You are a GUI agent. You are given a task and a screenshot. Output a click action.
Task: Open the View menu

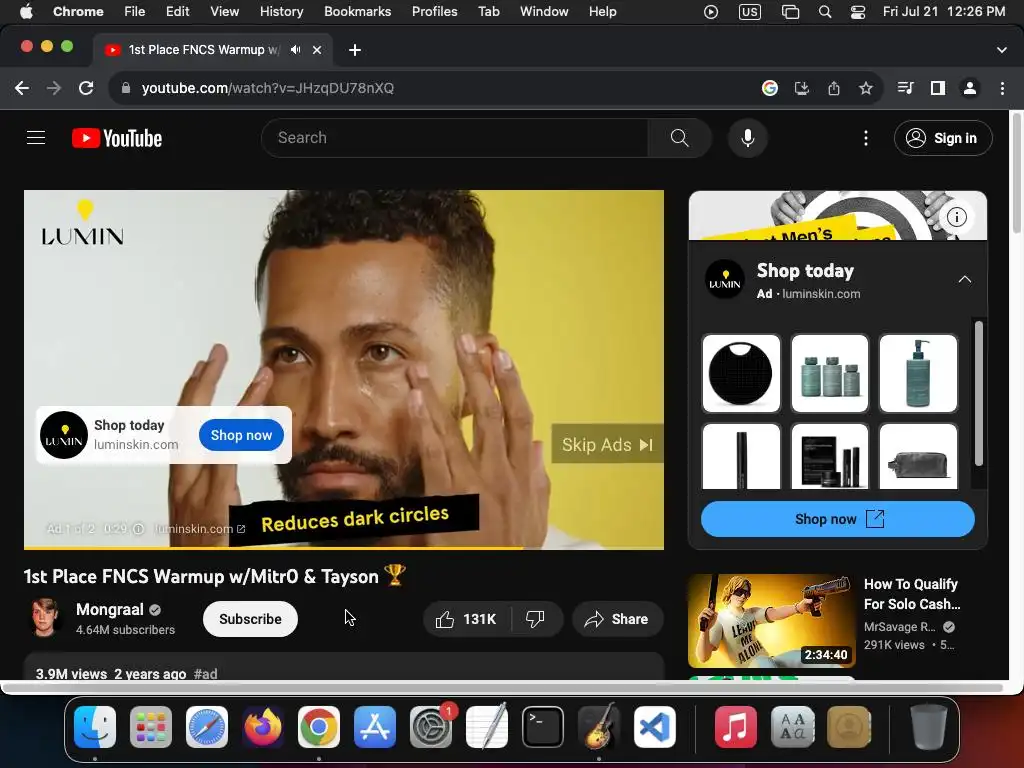click(x=224, y=11)
